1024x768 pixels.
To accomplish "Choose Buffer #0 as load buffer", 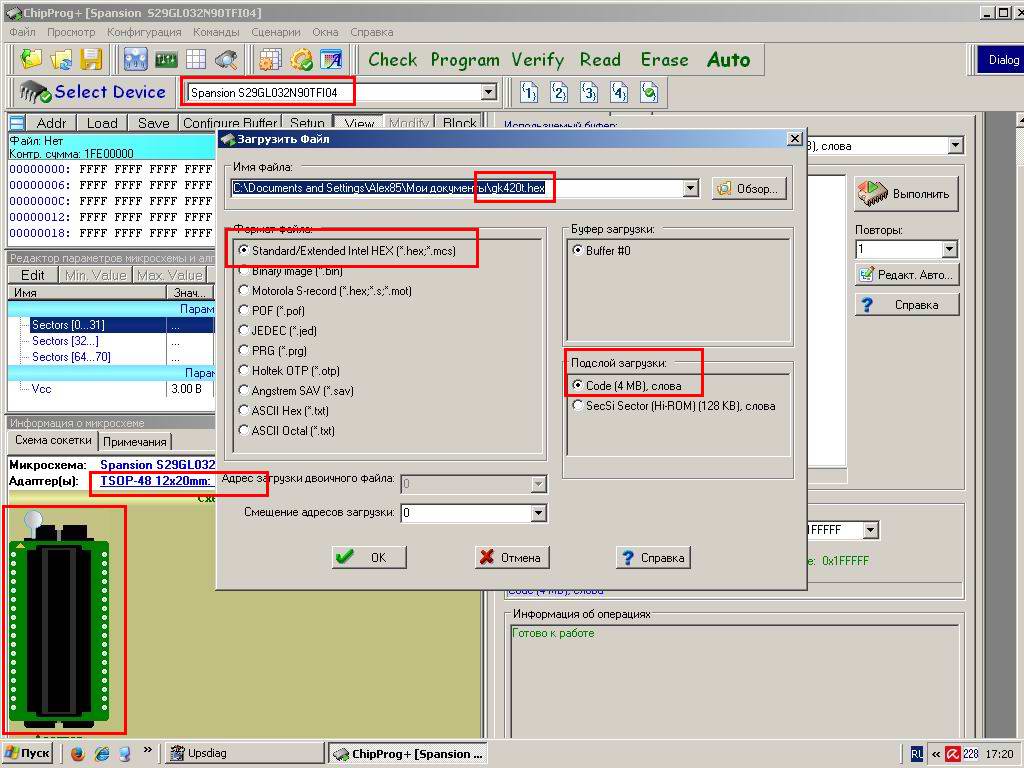I will (x=601, y=251).
